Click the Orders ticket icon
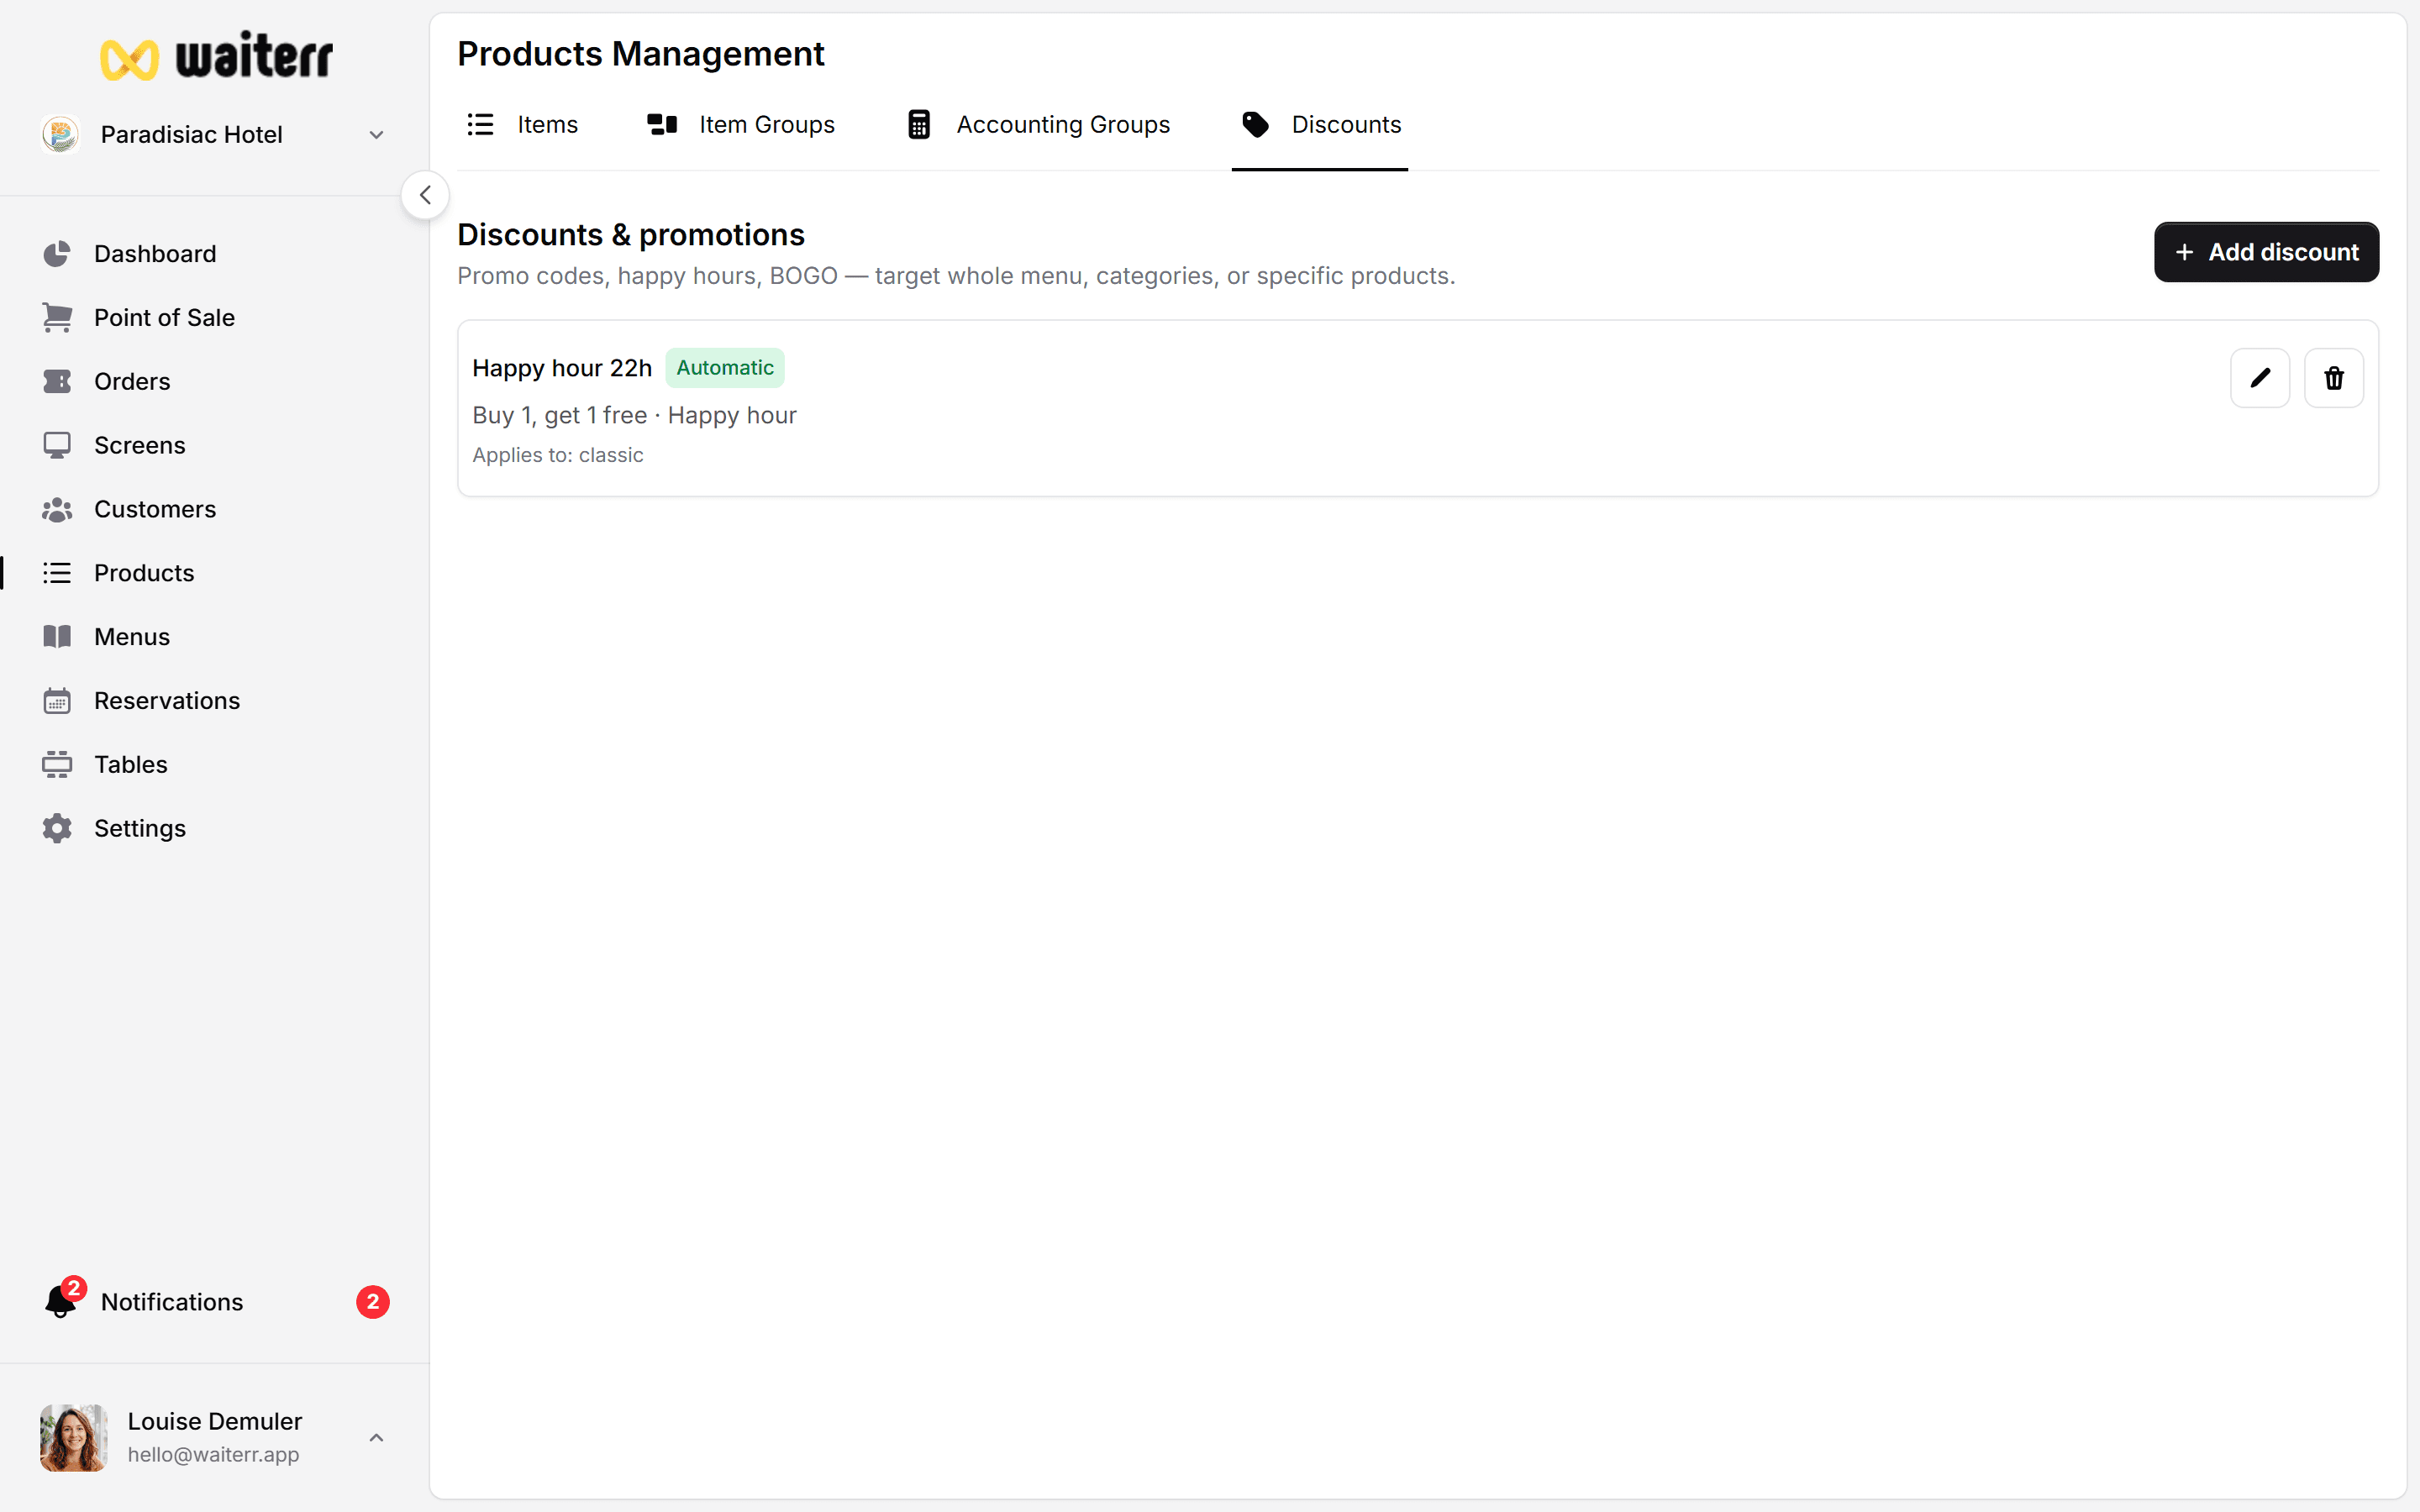2420x1512 pixels. [x=57, y=382]
